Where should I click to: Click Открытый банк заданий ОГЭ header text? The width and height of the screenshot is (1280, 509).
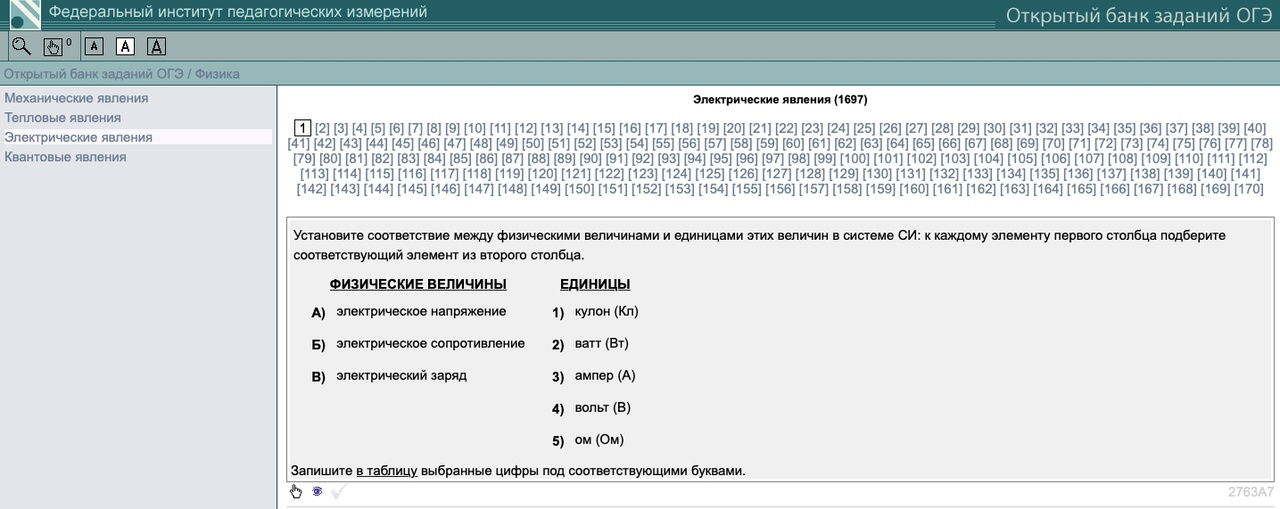point(1139,15)
